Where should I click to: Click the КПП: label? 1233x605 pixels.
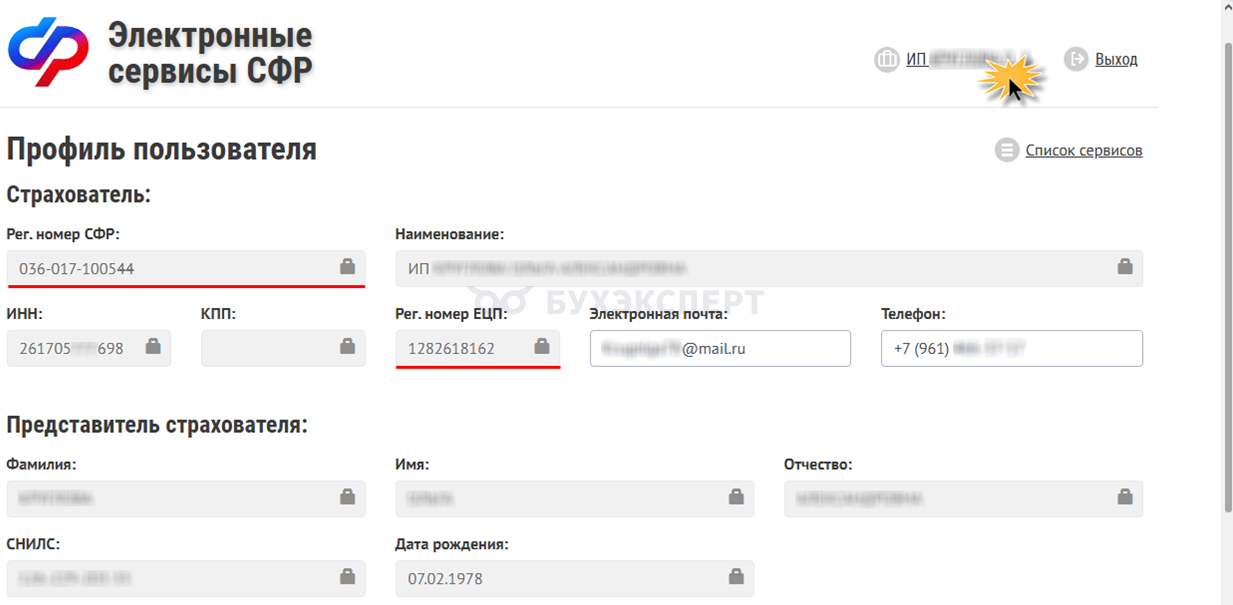coord(218,314)
